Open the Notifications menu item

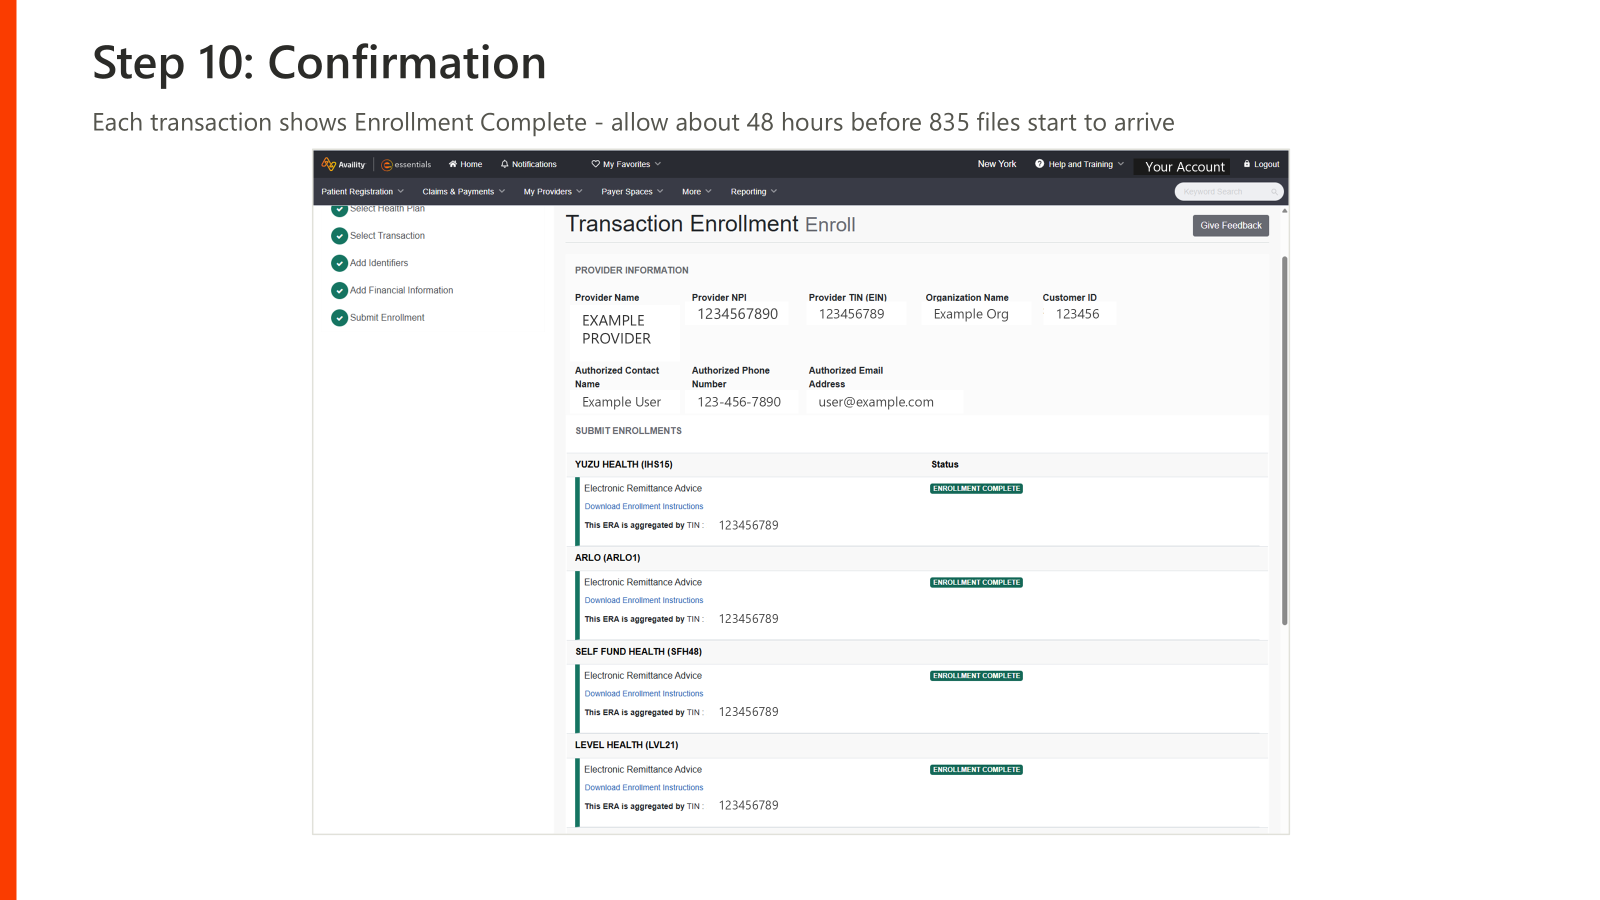coord(529,164)
